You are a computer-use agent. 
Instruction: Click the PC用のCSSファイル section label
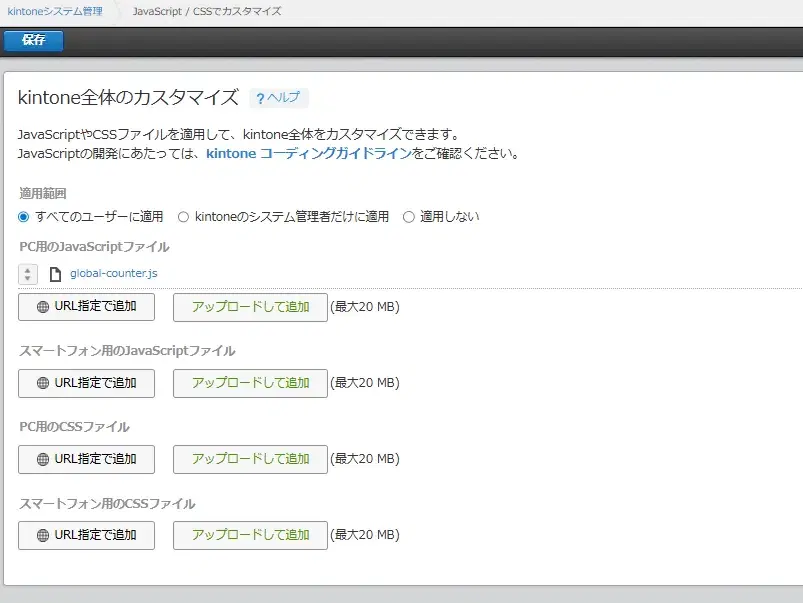tap(74, 427)
